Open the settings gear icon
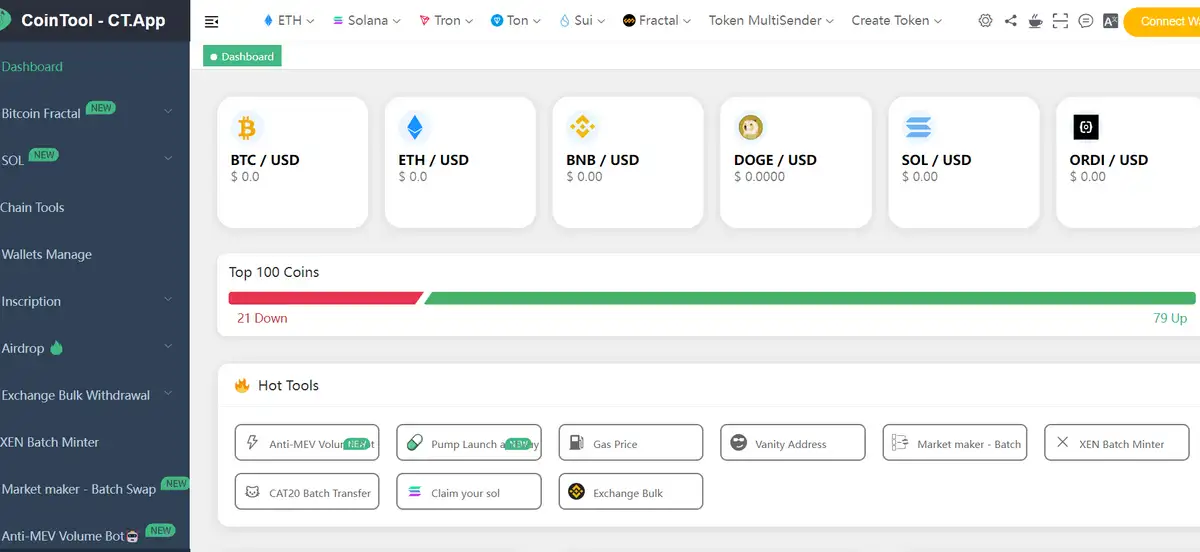The height and width of the screenshot is (552, 1200). [x=985, y=21]
